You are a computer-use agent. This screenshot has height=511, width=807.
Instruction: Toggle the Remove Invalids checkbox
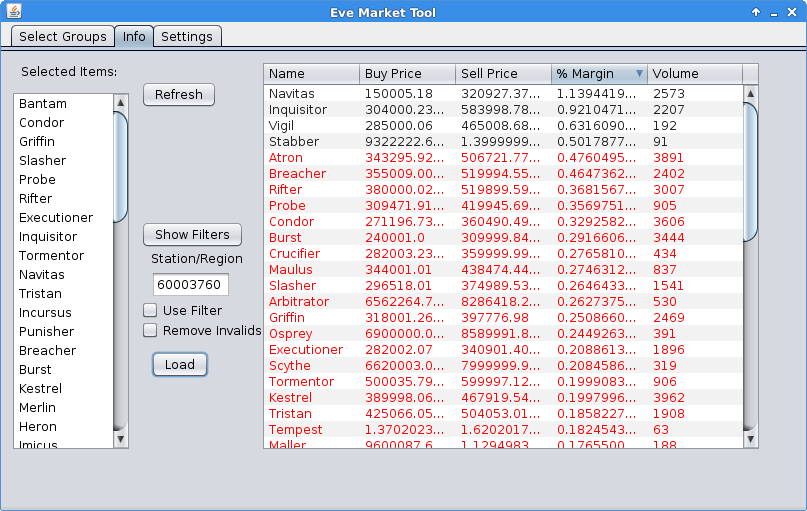point(150,330)
